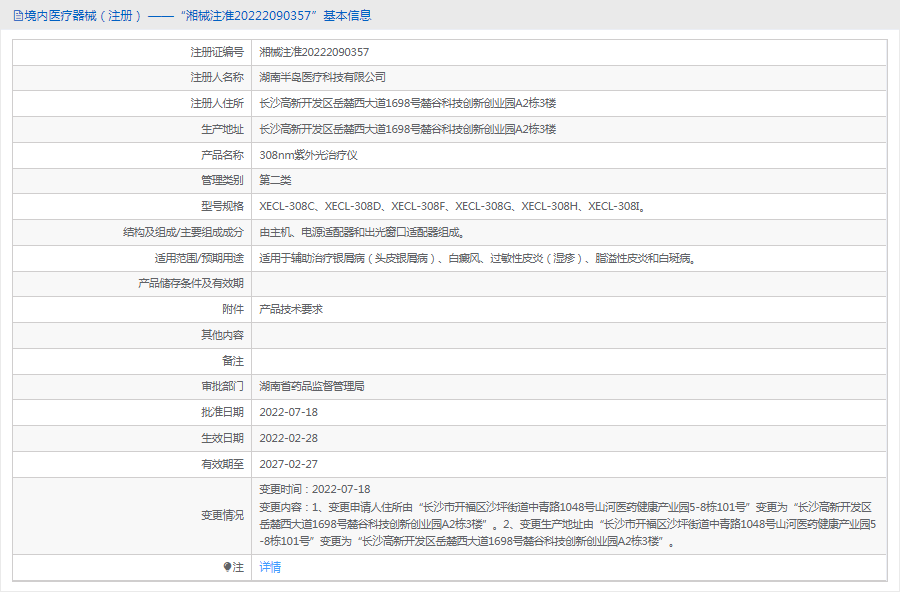Select the registration number 湘械注准20222090357 value

click(314, 52)
